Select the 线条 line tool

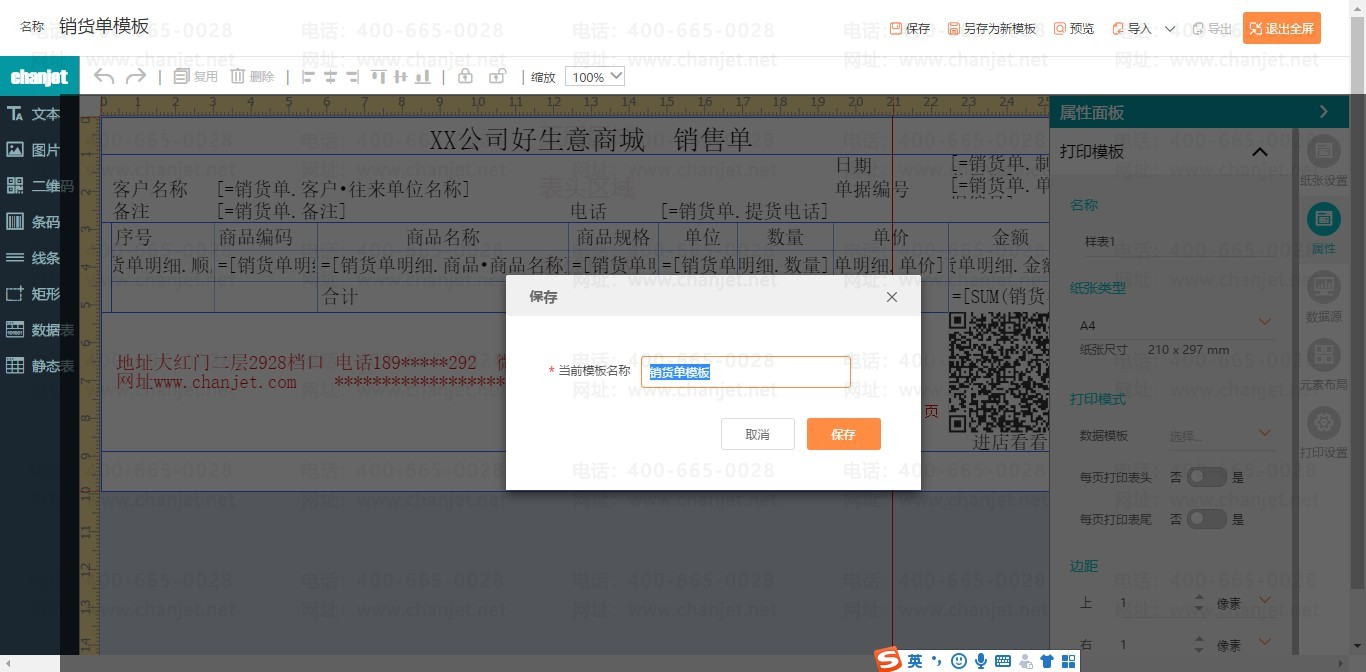point(33,258)
